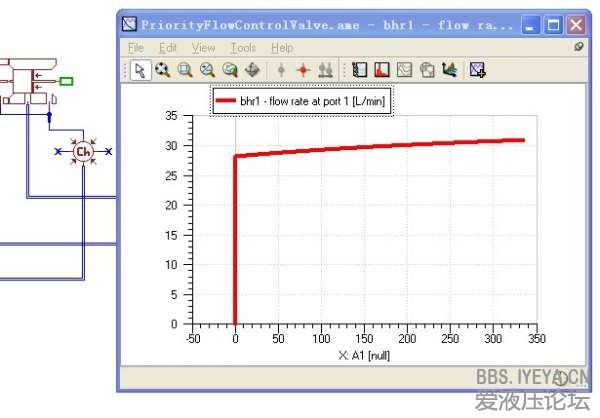
Task: Select the green rectangle port on valve
Action: [66, 81]
